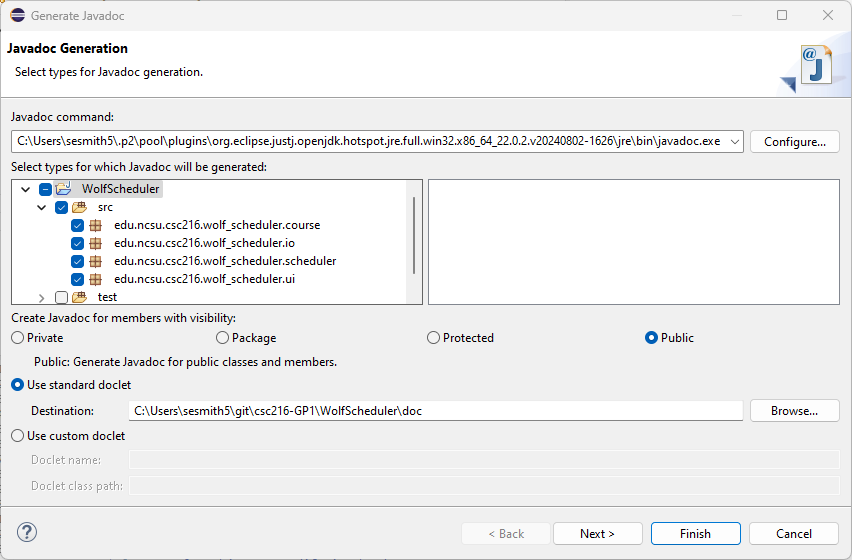
Task: Uncheck the wolf_scheduler.io package checkbox
Action: [x=77, y=243]
